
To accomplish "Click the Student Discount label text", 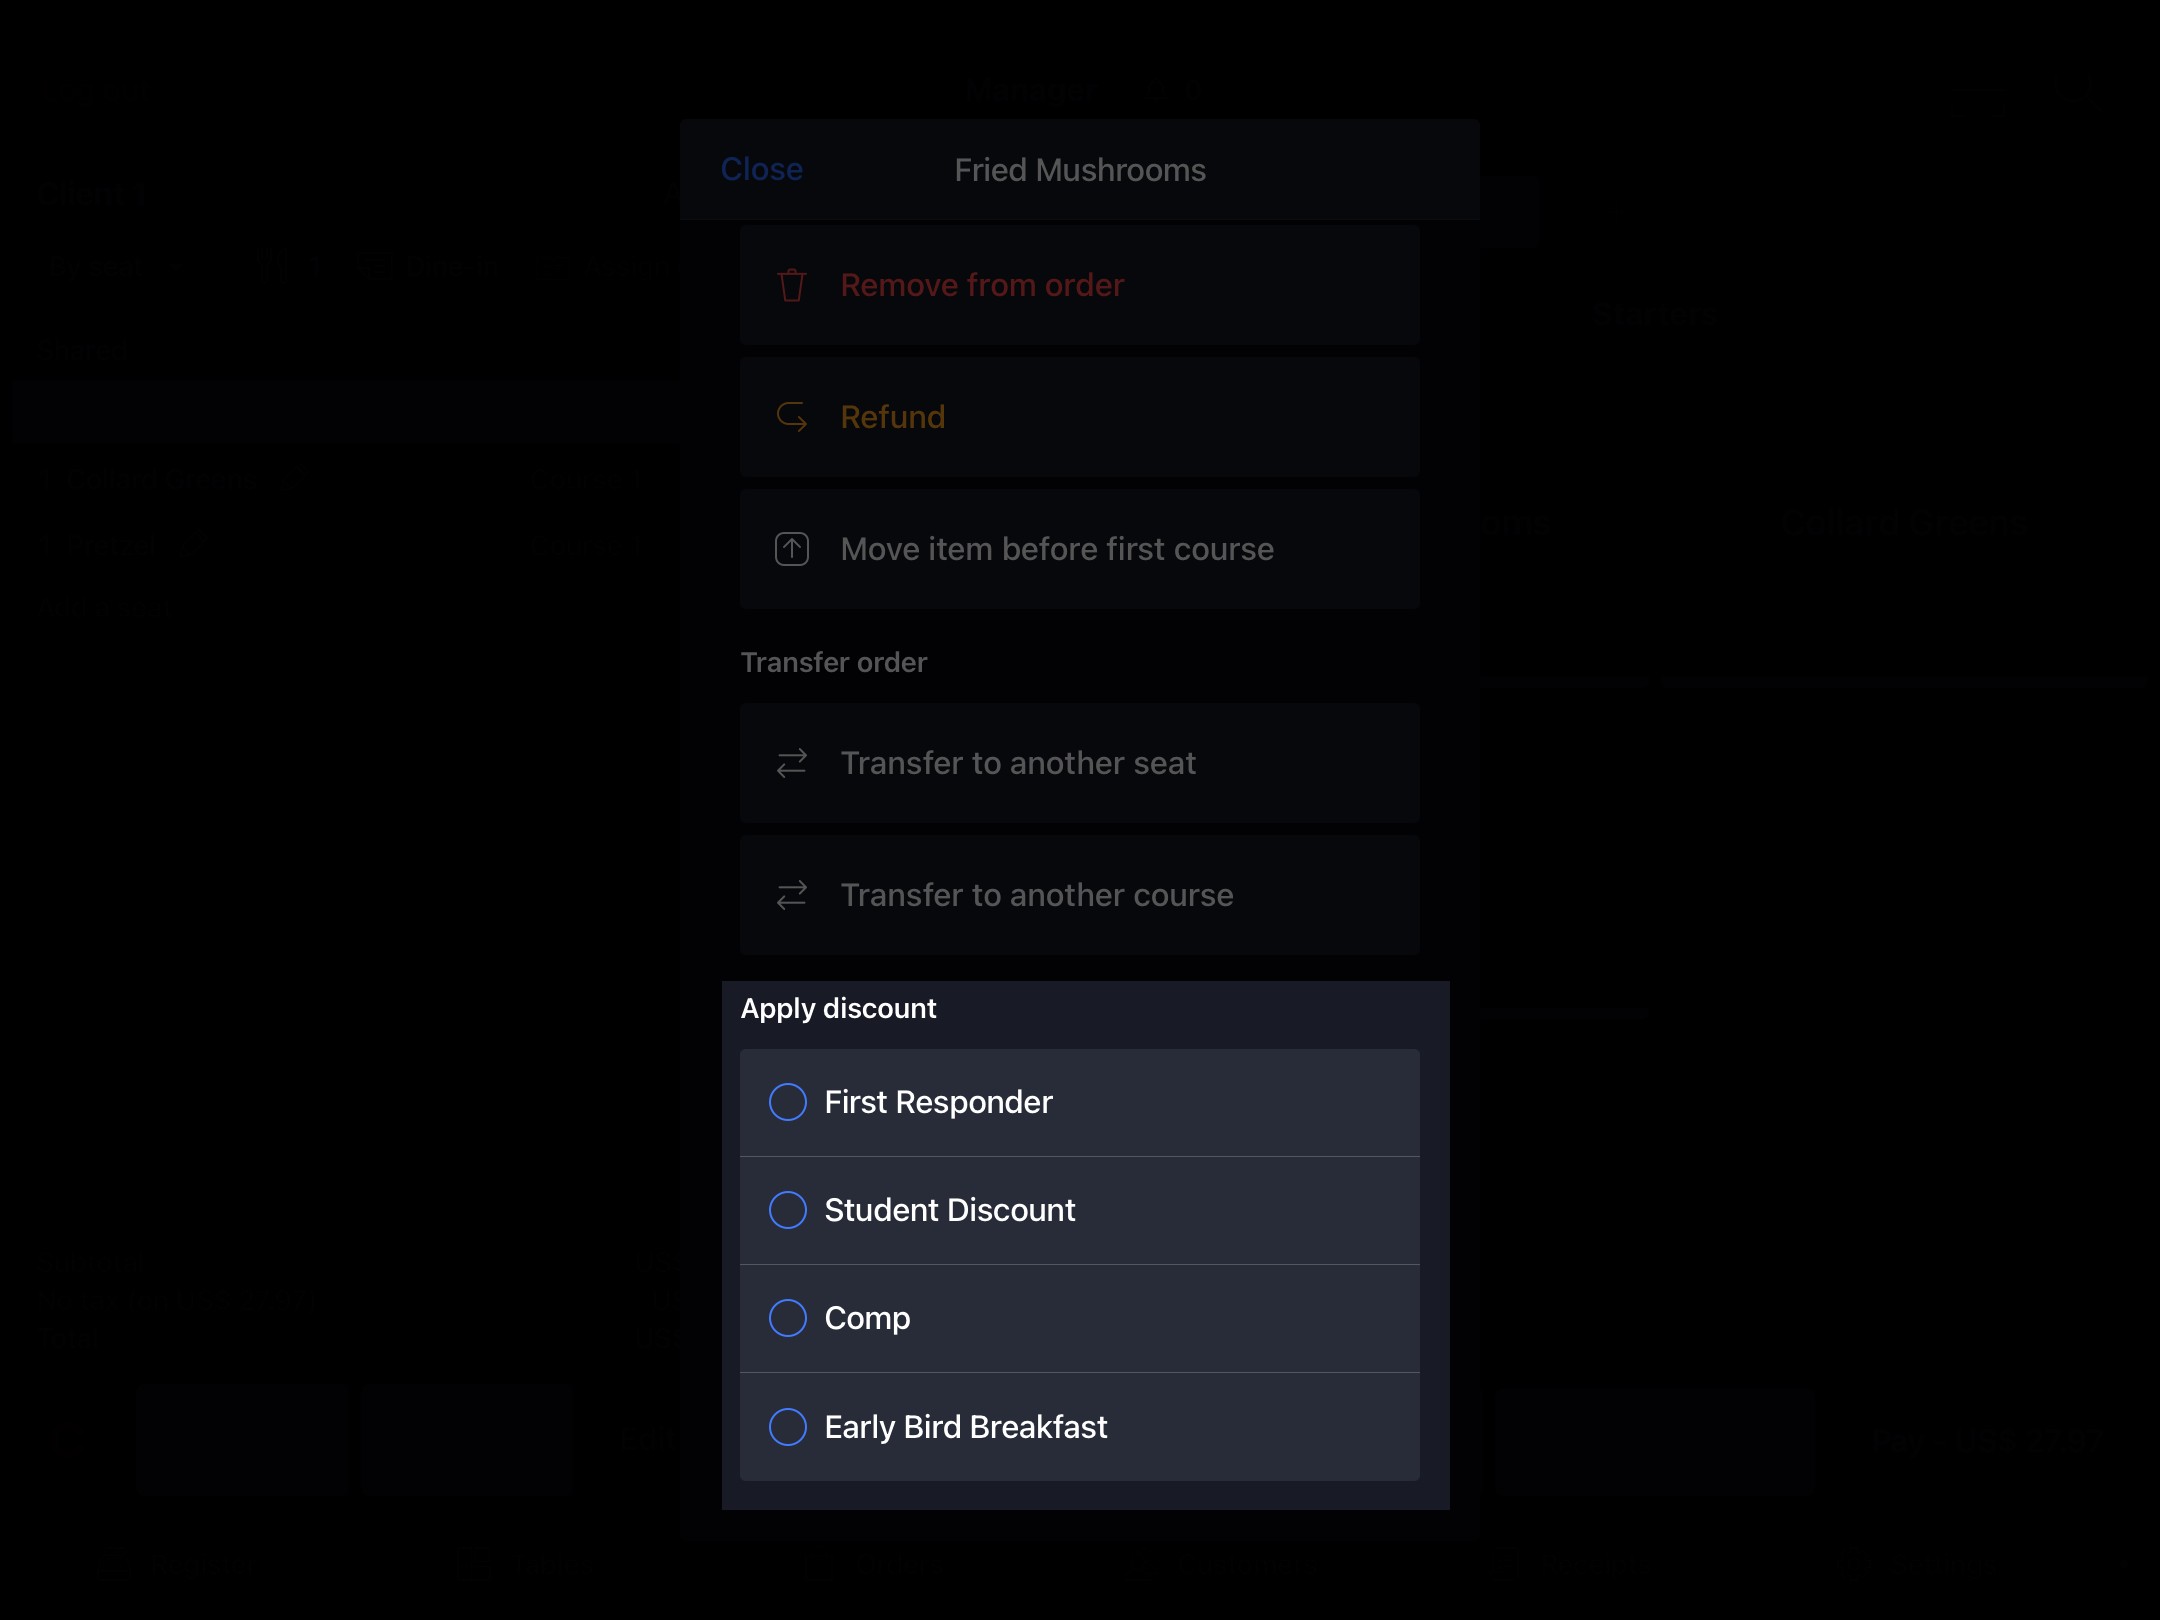I will (x=950, y=1210).
